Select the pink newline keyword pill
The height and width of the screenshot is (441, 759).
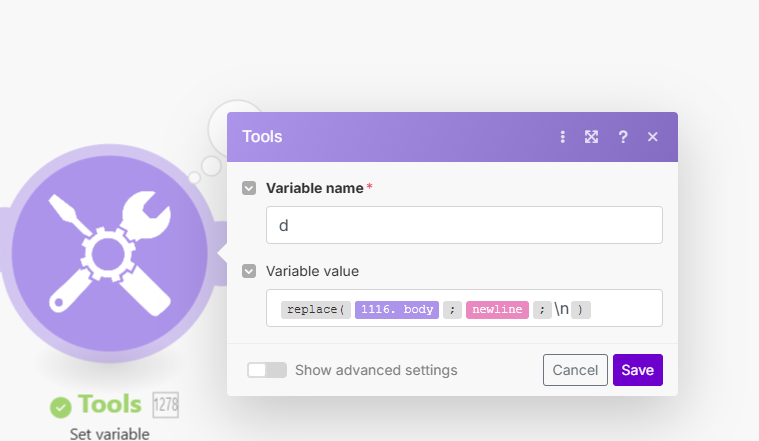pyautogui.click(x=497, y=310)
